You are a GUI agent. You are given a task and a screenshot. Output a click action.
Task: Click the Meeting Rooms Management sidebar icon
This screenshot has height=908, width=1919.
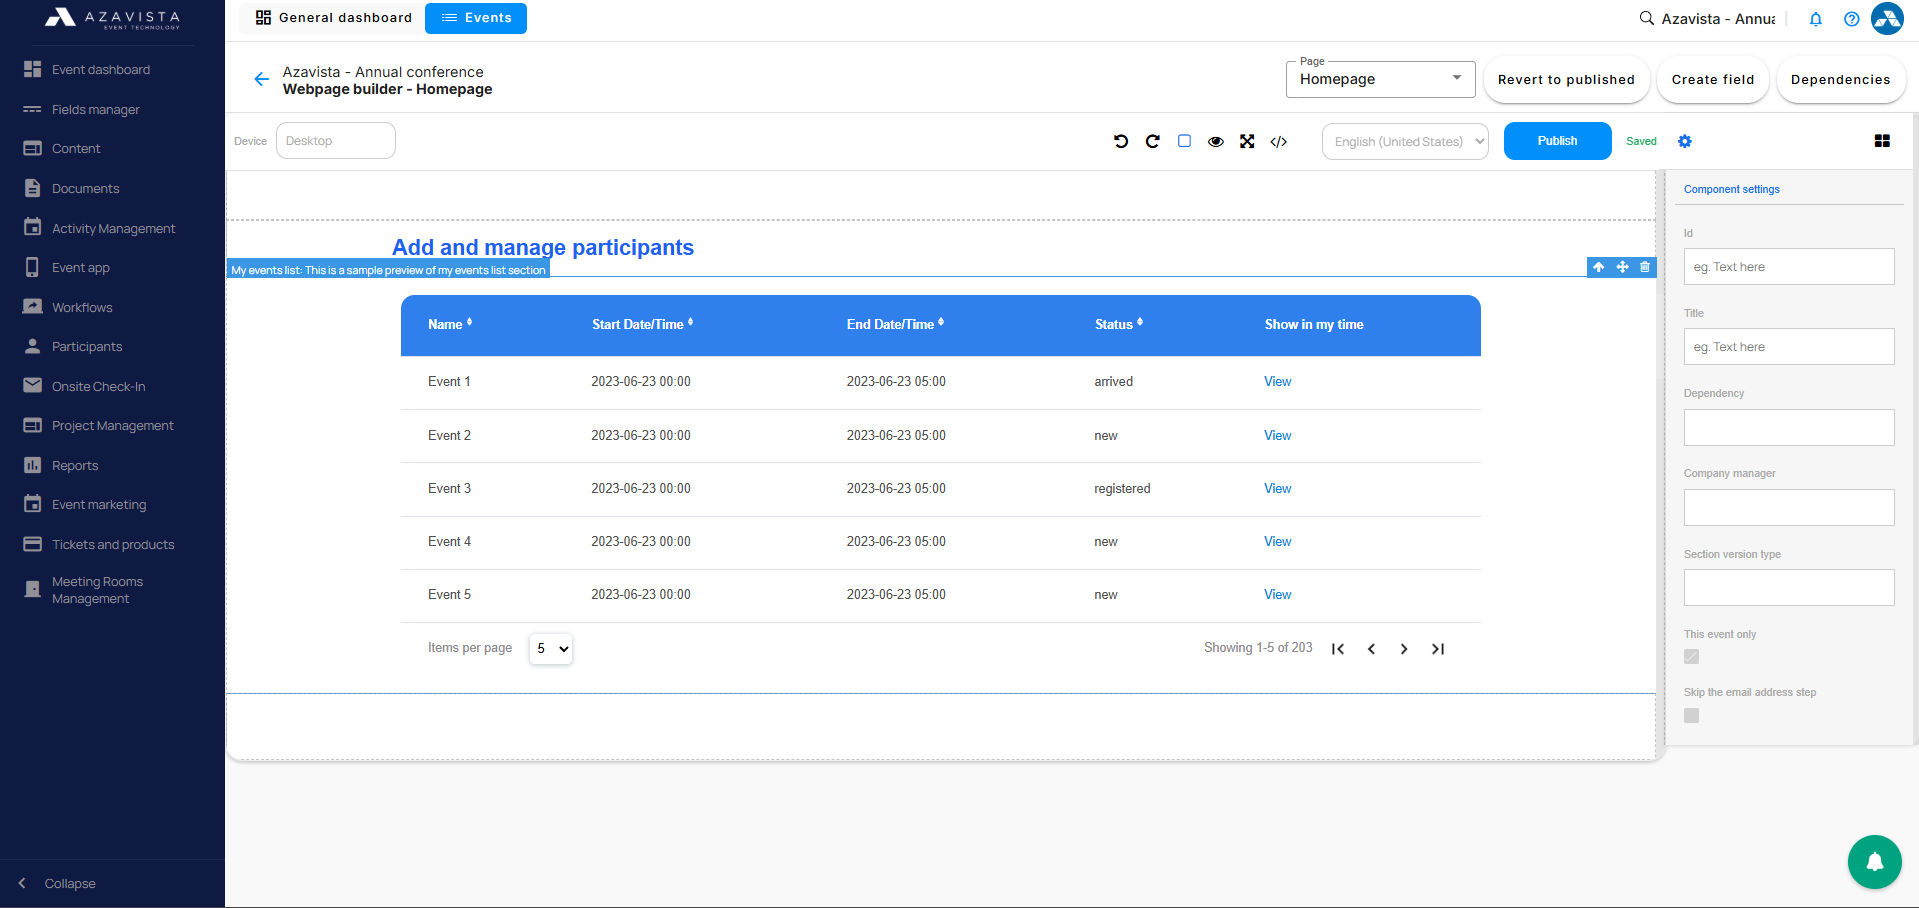coord(33,590)
